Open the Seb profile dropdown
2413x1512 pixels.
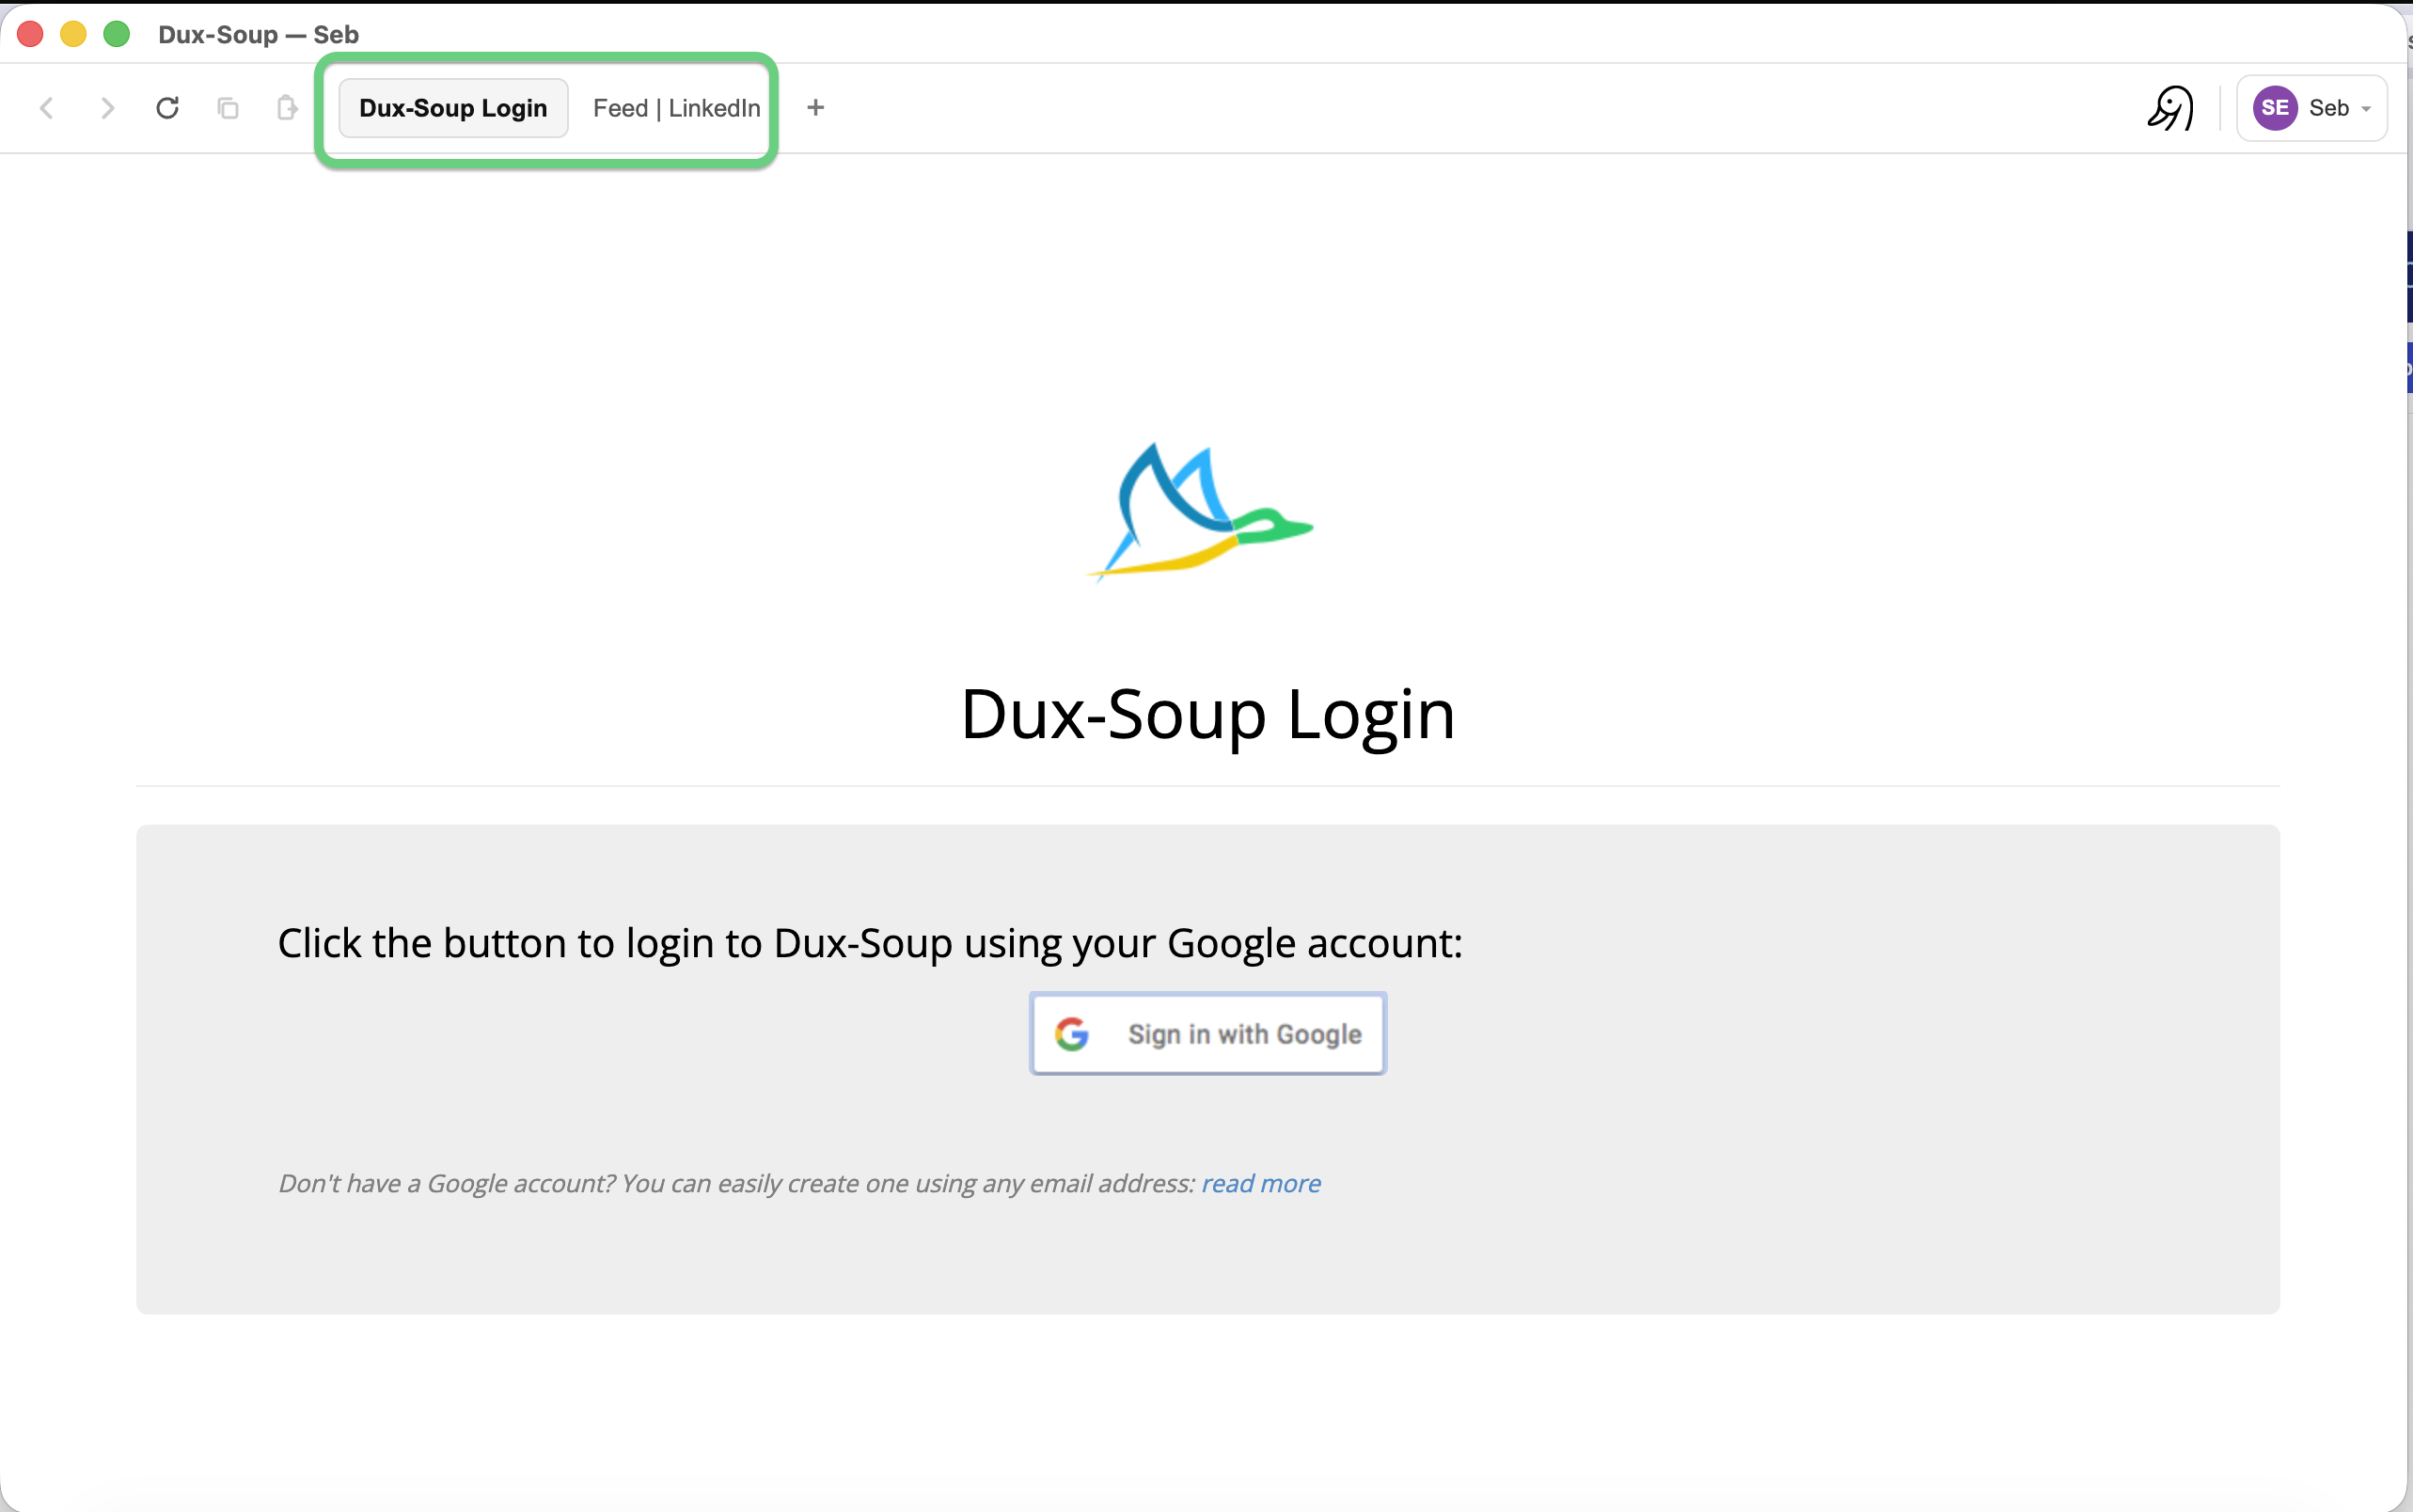coord(2311,108)
